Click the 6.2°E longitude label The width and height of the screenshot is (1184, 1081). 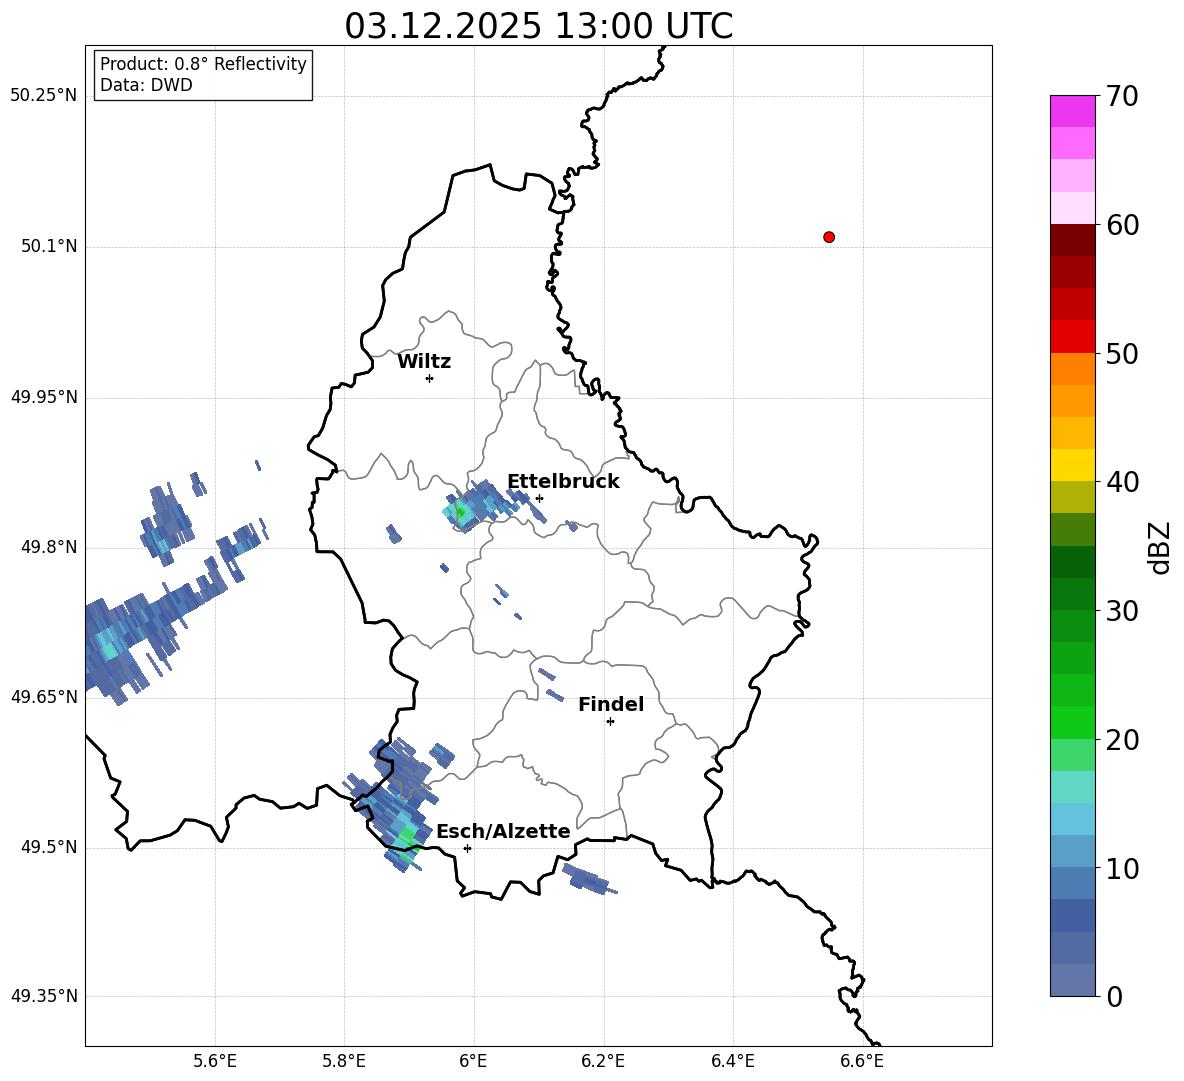[603, 1061]
